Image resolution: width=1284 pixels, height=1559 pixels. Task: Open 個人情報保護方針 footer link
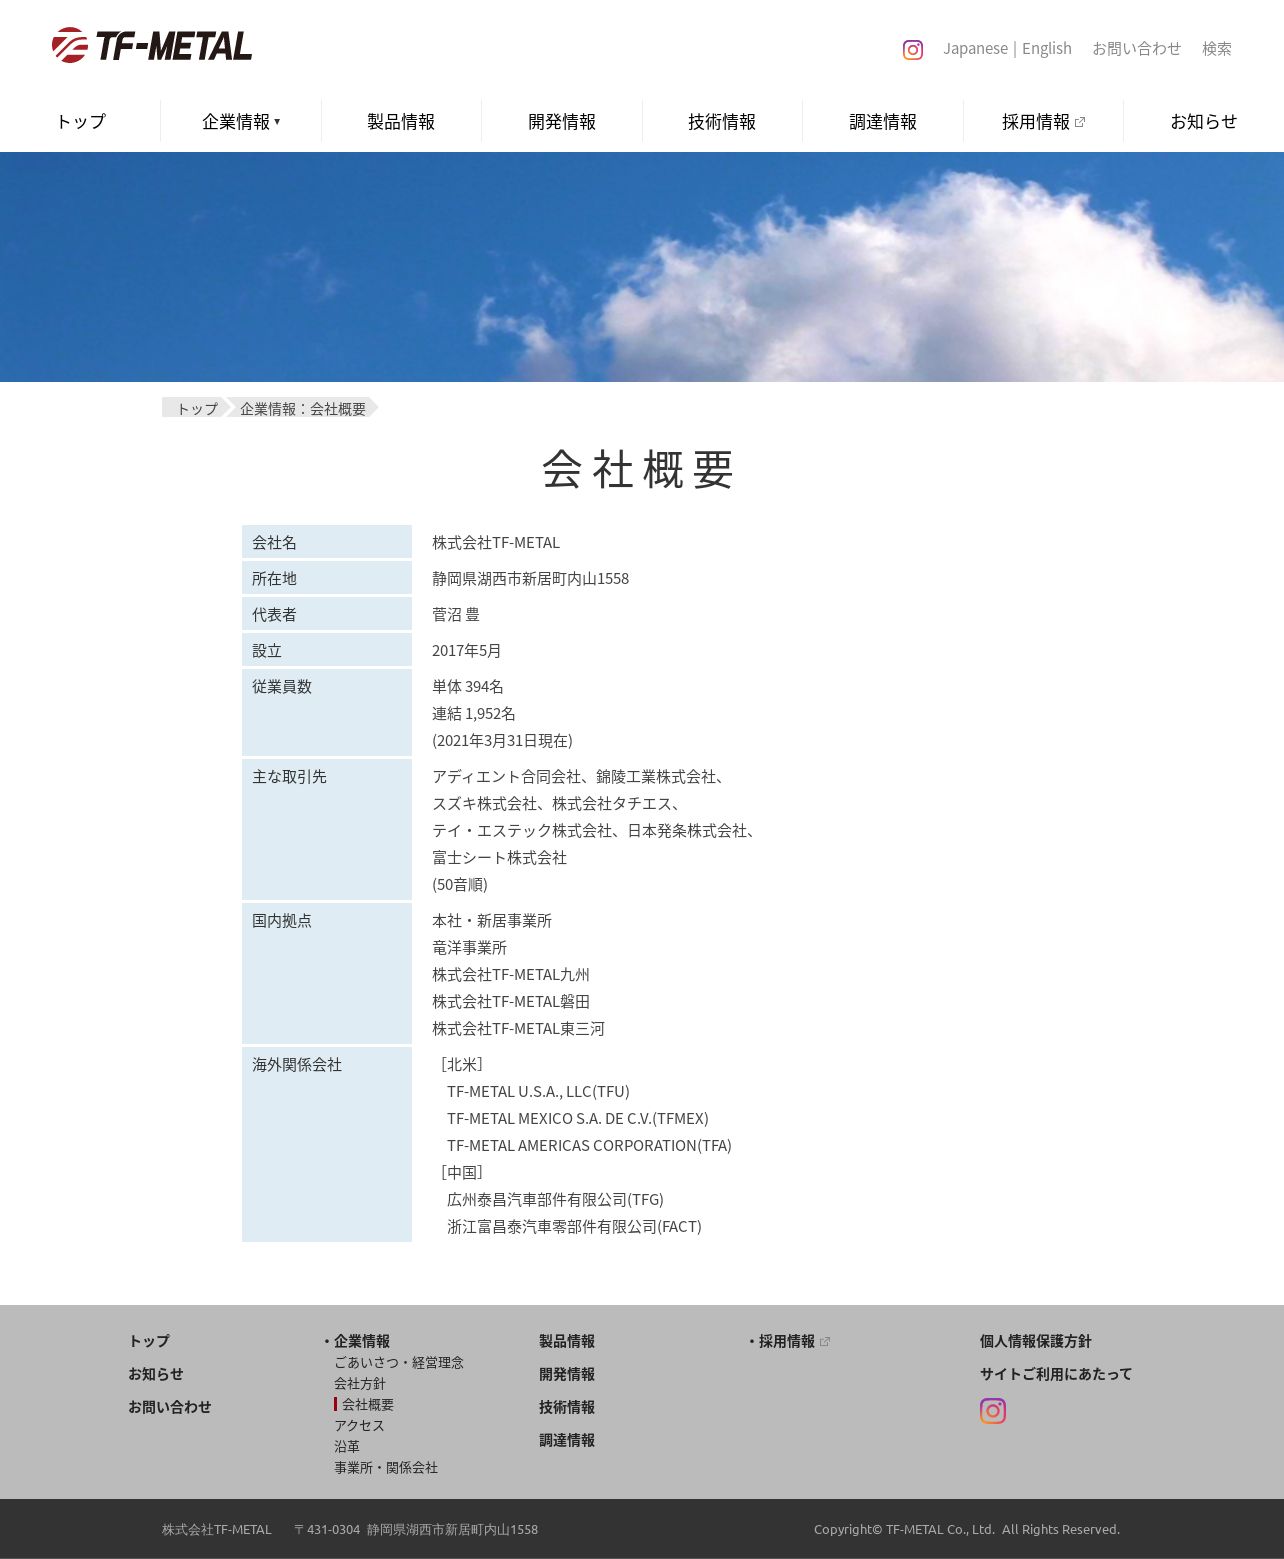(x=1036, y=1341)
